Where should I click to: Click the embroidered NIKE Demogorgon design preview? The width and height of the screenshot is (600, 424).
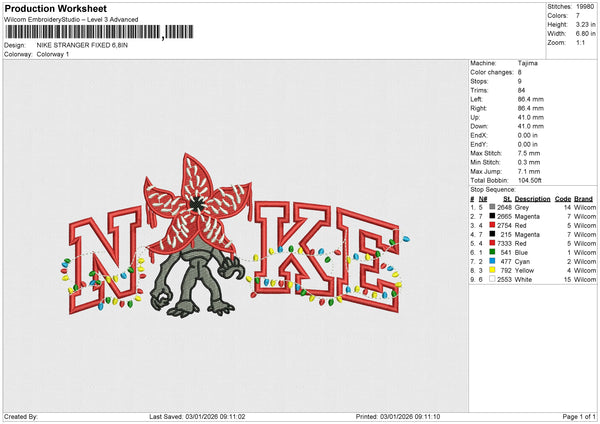[x=235, y=235]
